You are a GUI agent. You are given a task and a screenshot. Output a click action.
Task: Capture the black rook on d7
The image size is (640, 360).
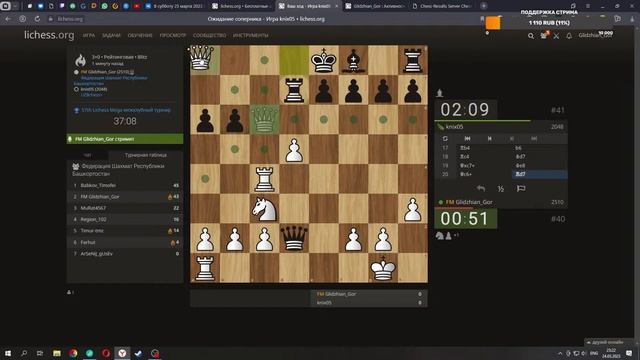pos(294,90)
